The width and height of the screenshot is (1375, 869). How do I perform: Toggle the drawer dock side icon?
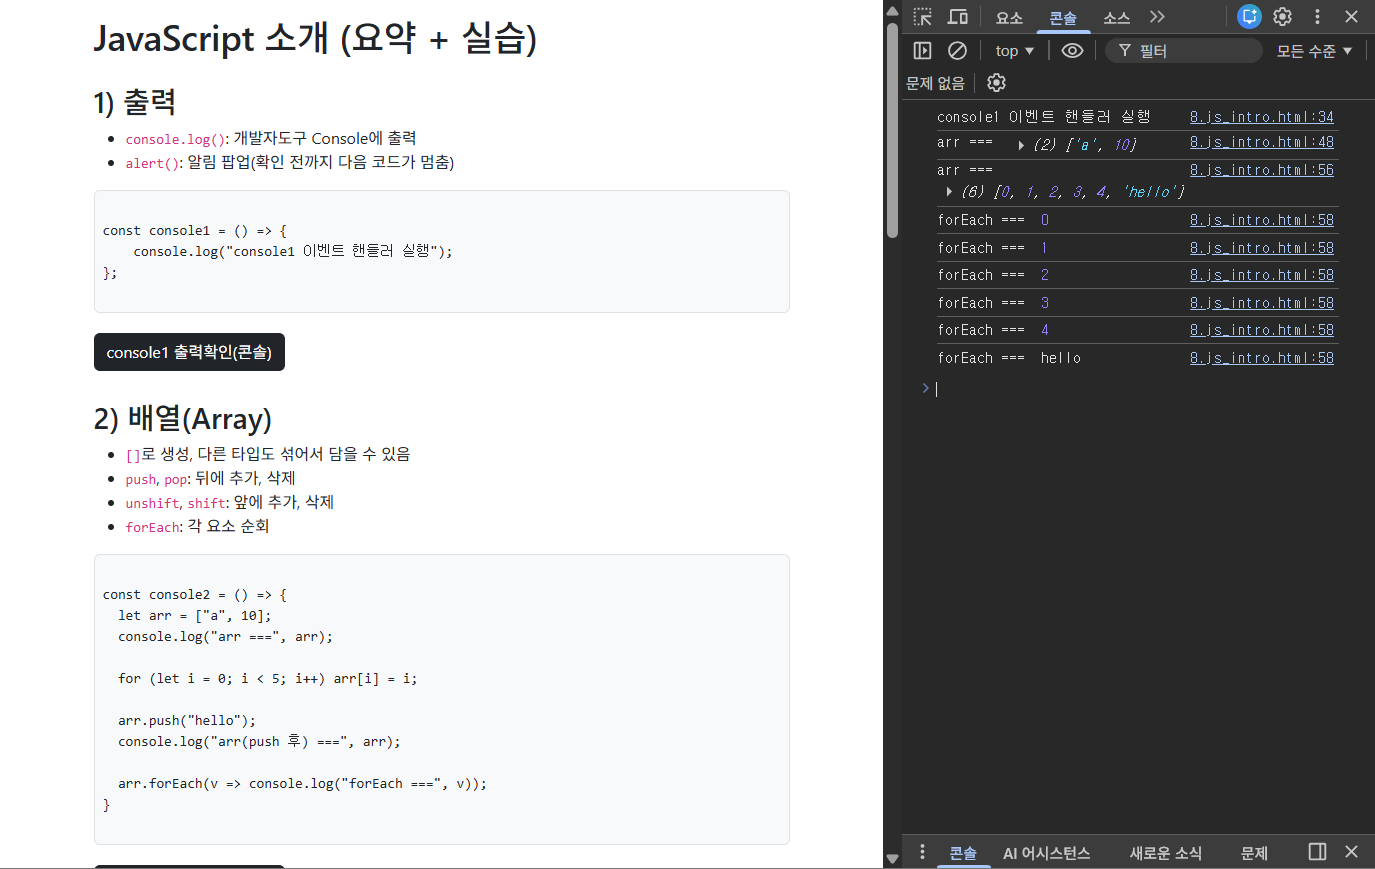[1317, 851]
